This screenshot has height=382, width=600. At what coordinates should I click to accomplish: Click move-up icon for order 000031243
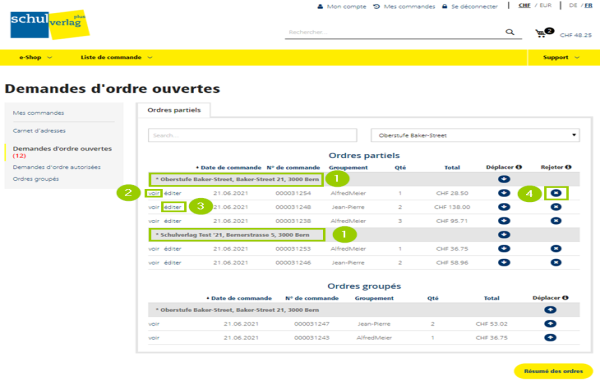click(550, 338)
